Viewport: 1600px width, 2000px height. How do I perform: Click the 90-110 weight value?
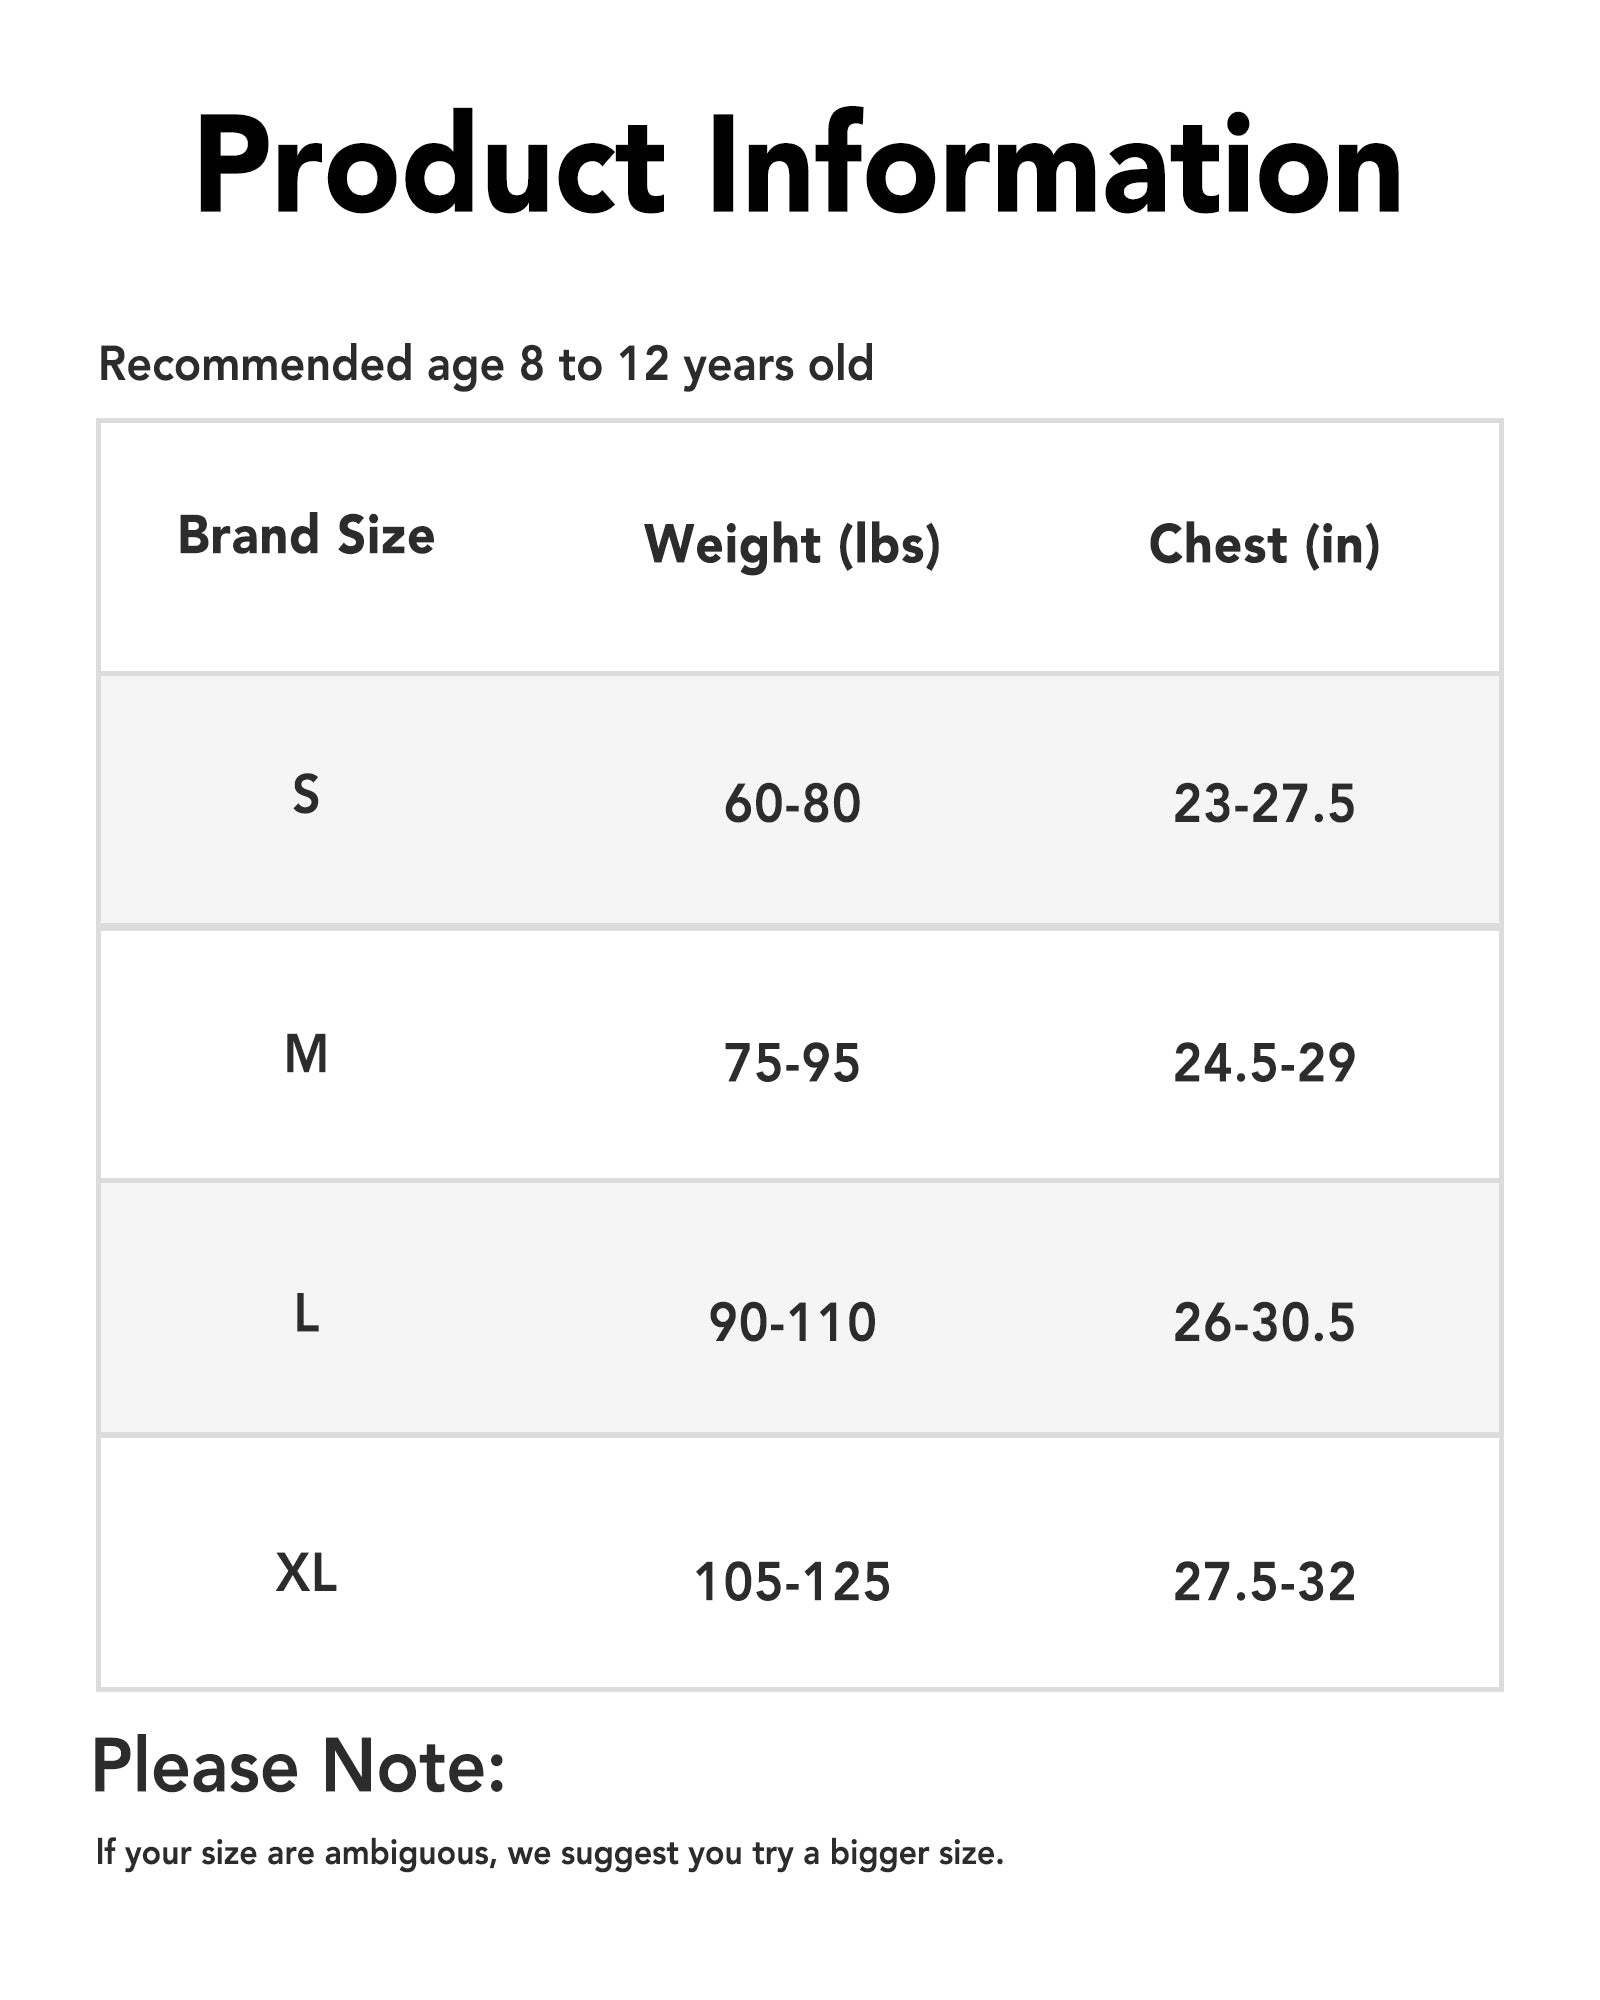(792, 1322)
